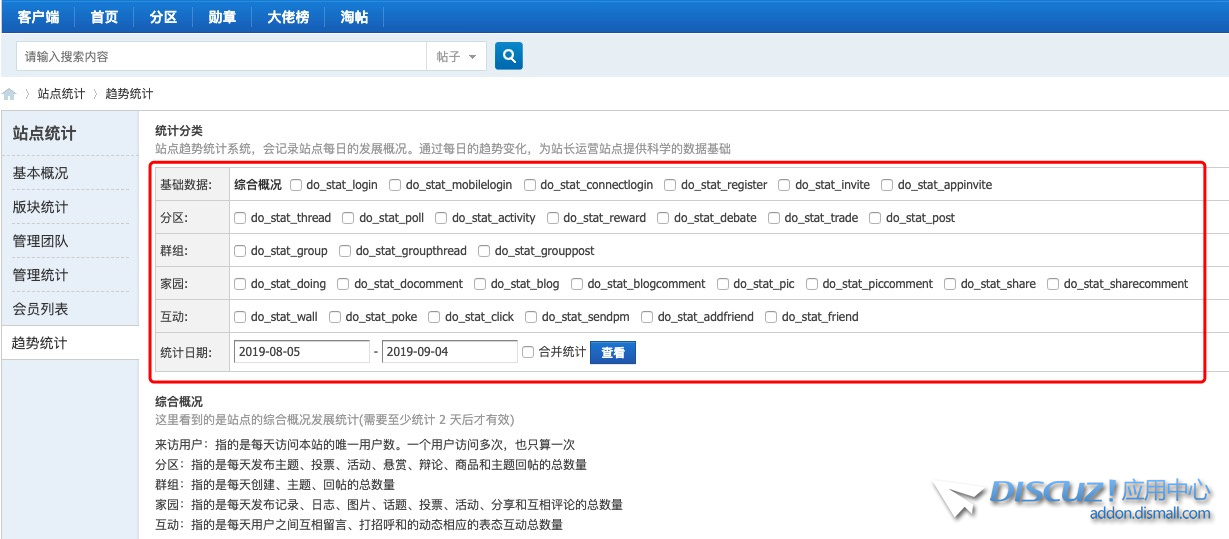Screen dimensions: 1229x539
Task: Click the 综合概况 link
Action: tap(258, 185)
